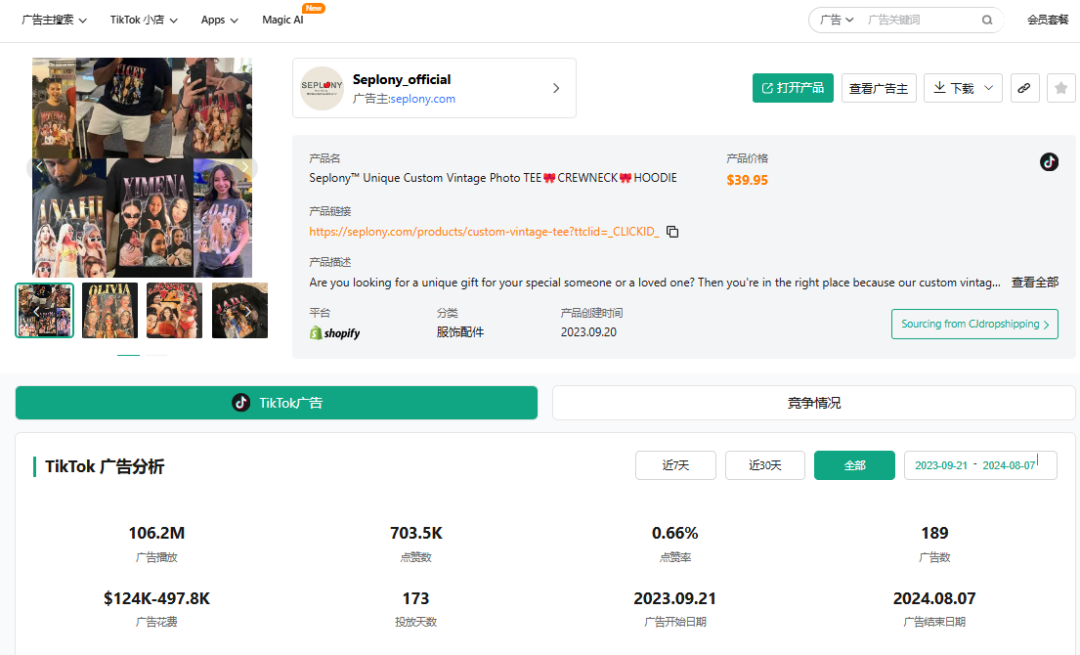Screen dimensions: 1080x655
Task: Click the search magnifier icon in the keyword bar
Action: 986,19
